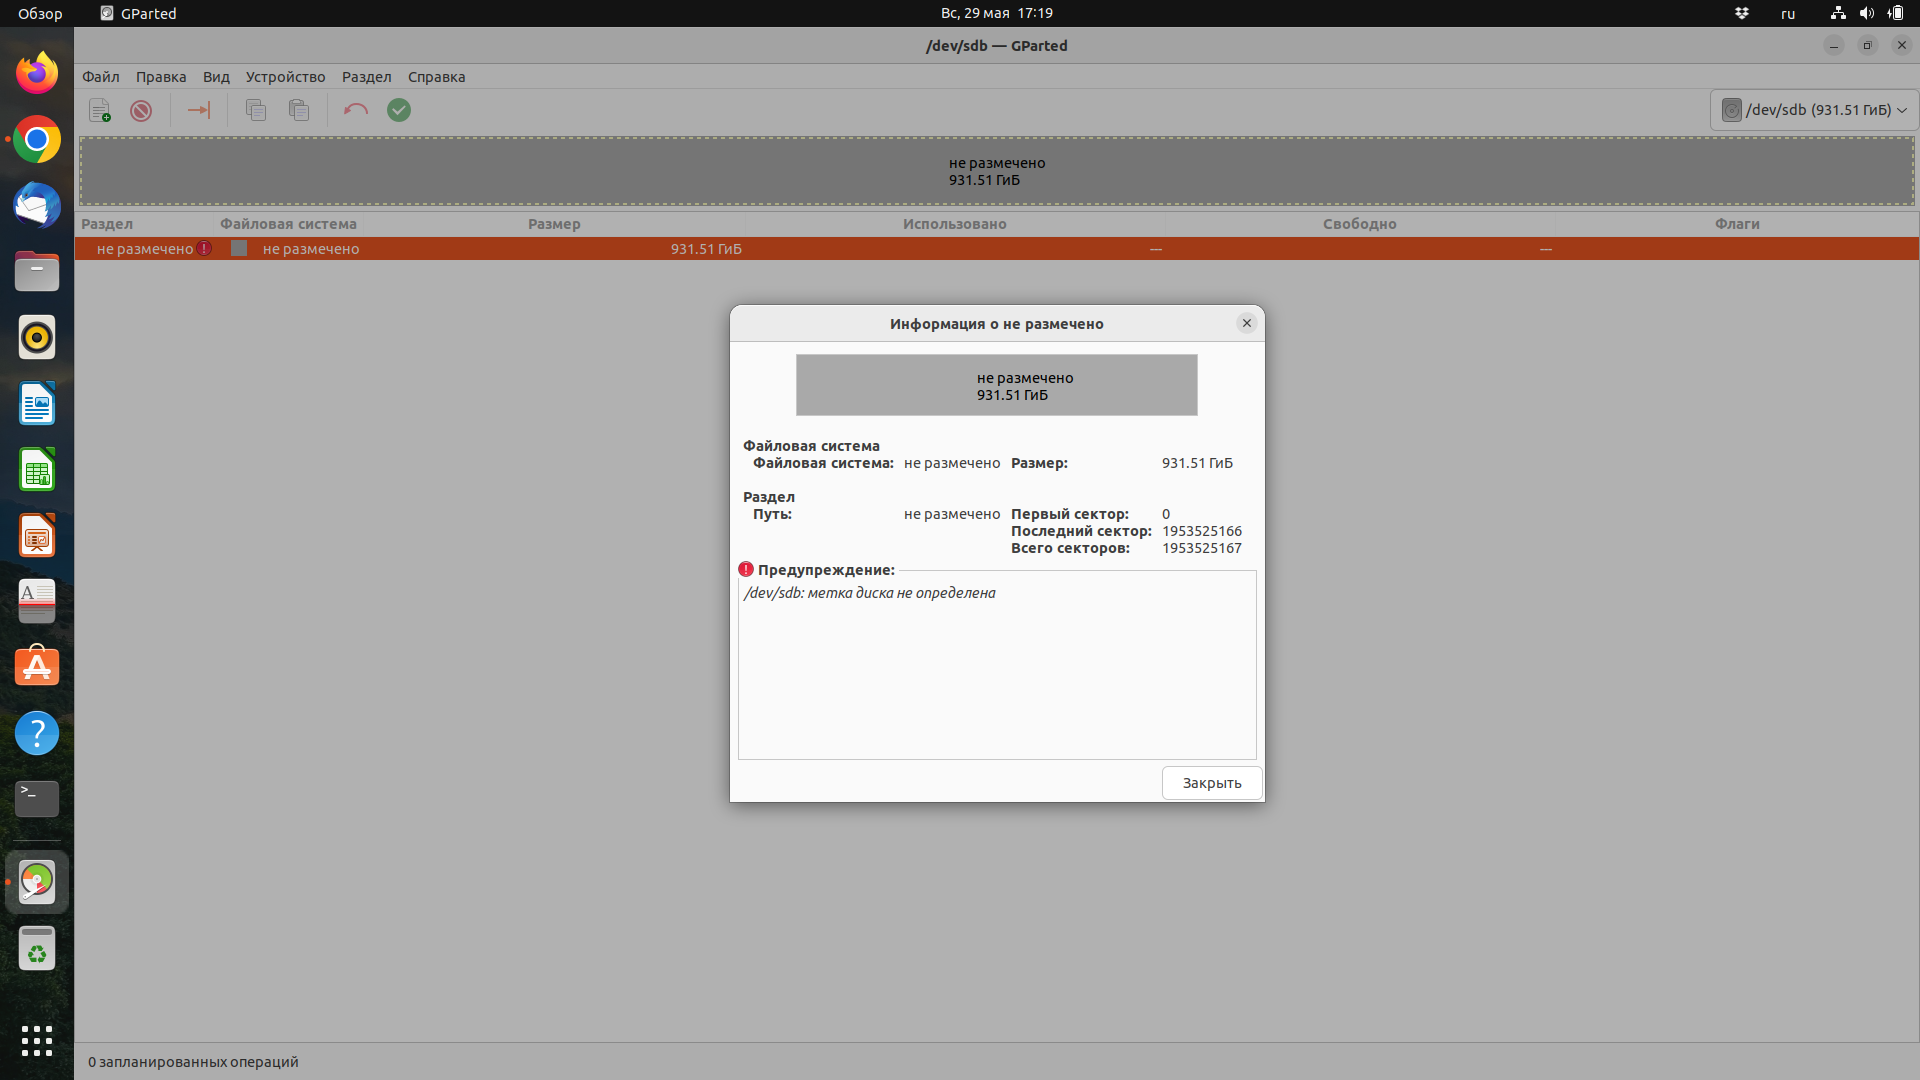This screenshot has height=1080, width=1920.
Task: Open the system status menu in top bar
Action: 1866,14
